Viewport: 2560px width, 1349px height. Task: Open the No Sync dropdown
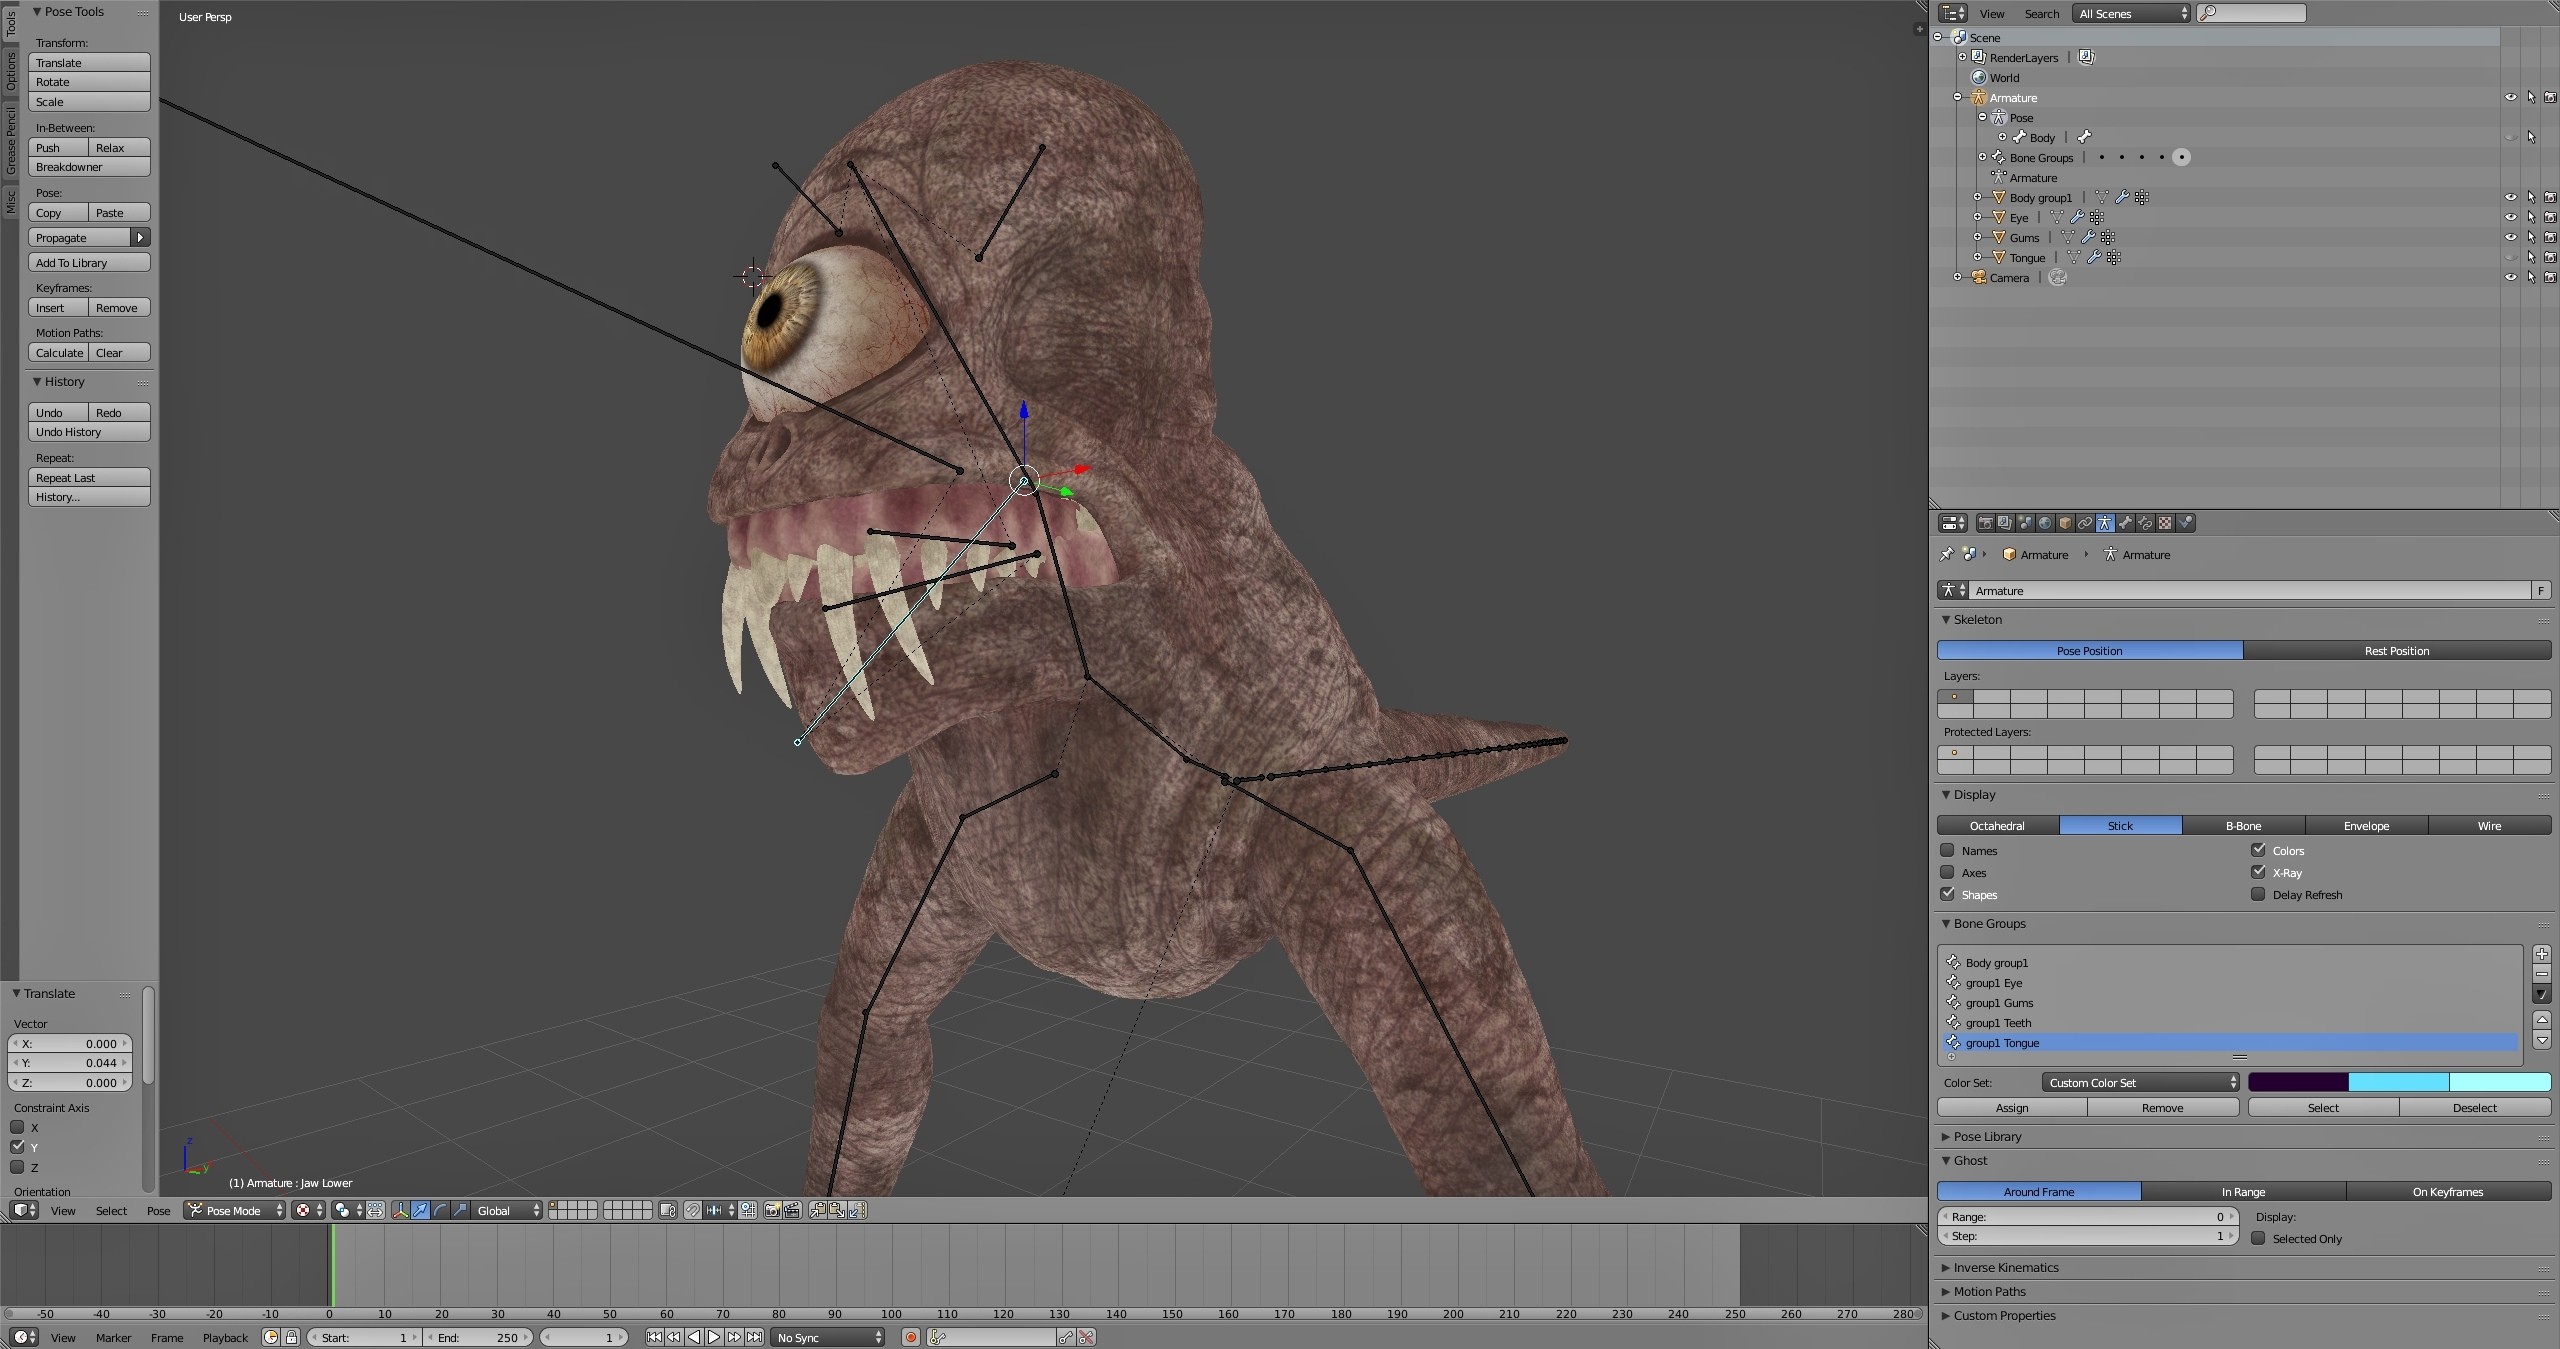(x=828, y=1337)
